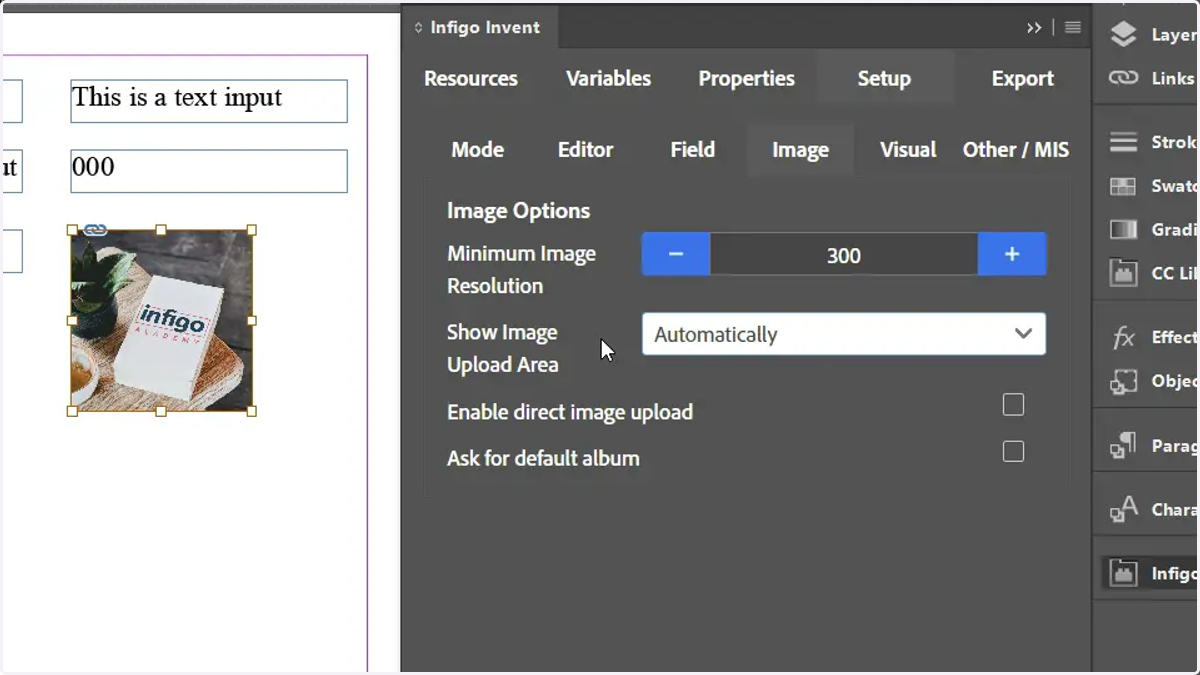Open the Field sub-tab
Image resolution: width=1200 pixels, height=675 pixels.
point(692,150)
